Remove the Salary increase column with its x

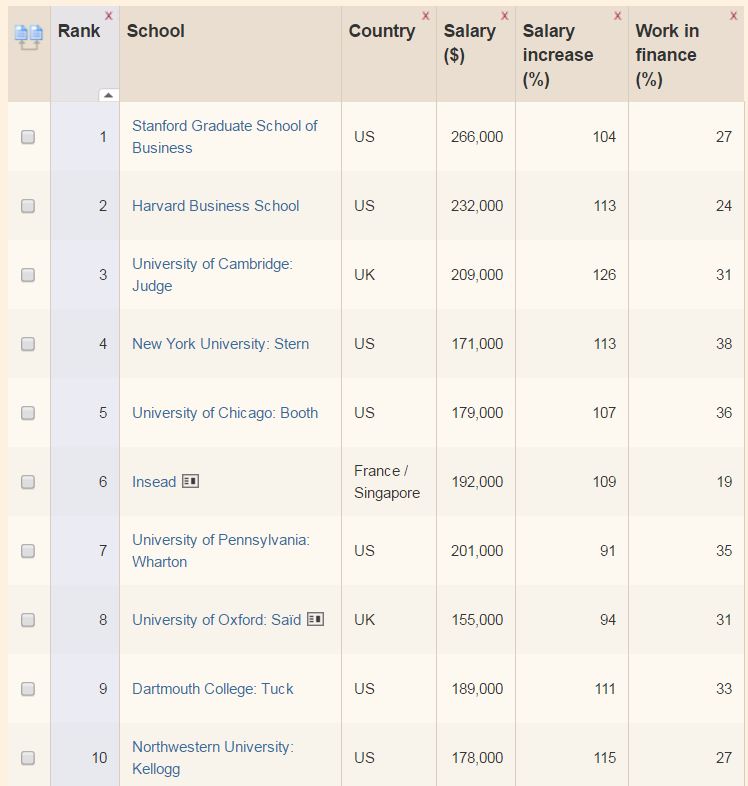coord(618,16)
